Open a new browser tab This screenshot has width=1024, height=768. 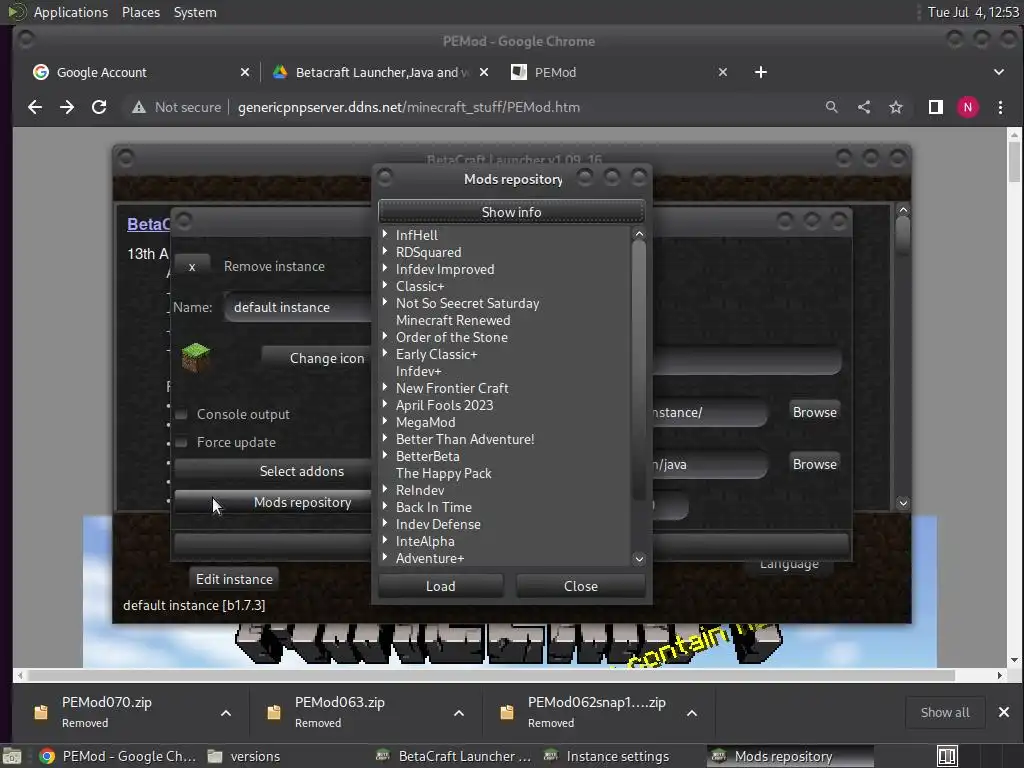tap(760, 72)
